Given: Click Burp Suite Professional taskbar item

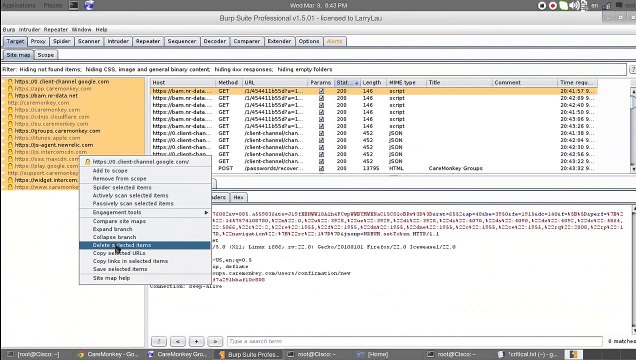Looking at the screenshot, I should click(249, 354).
